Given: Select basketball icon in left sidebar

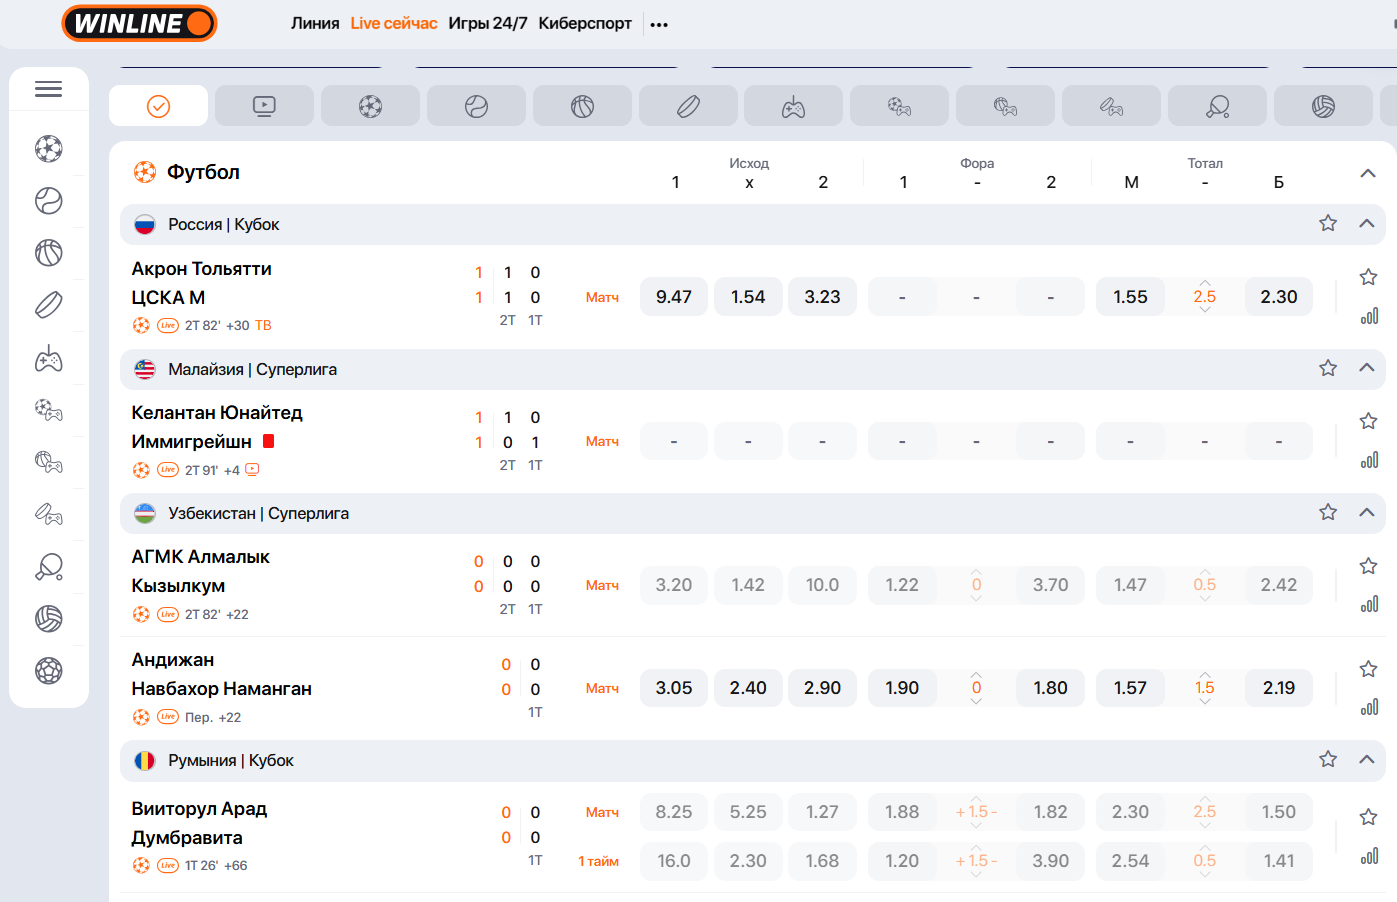Looking at the screenshot, I should pos(48,253).
